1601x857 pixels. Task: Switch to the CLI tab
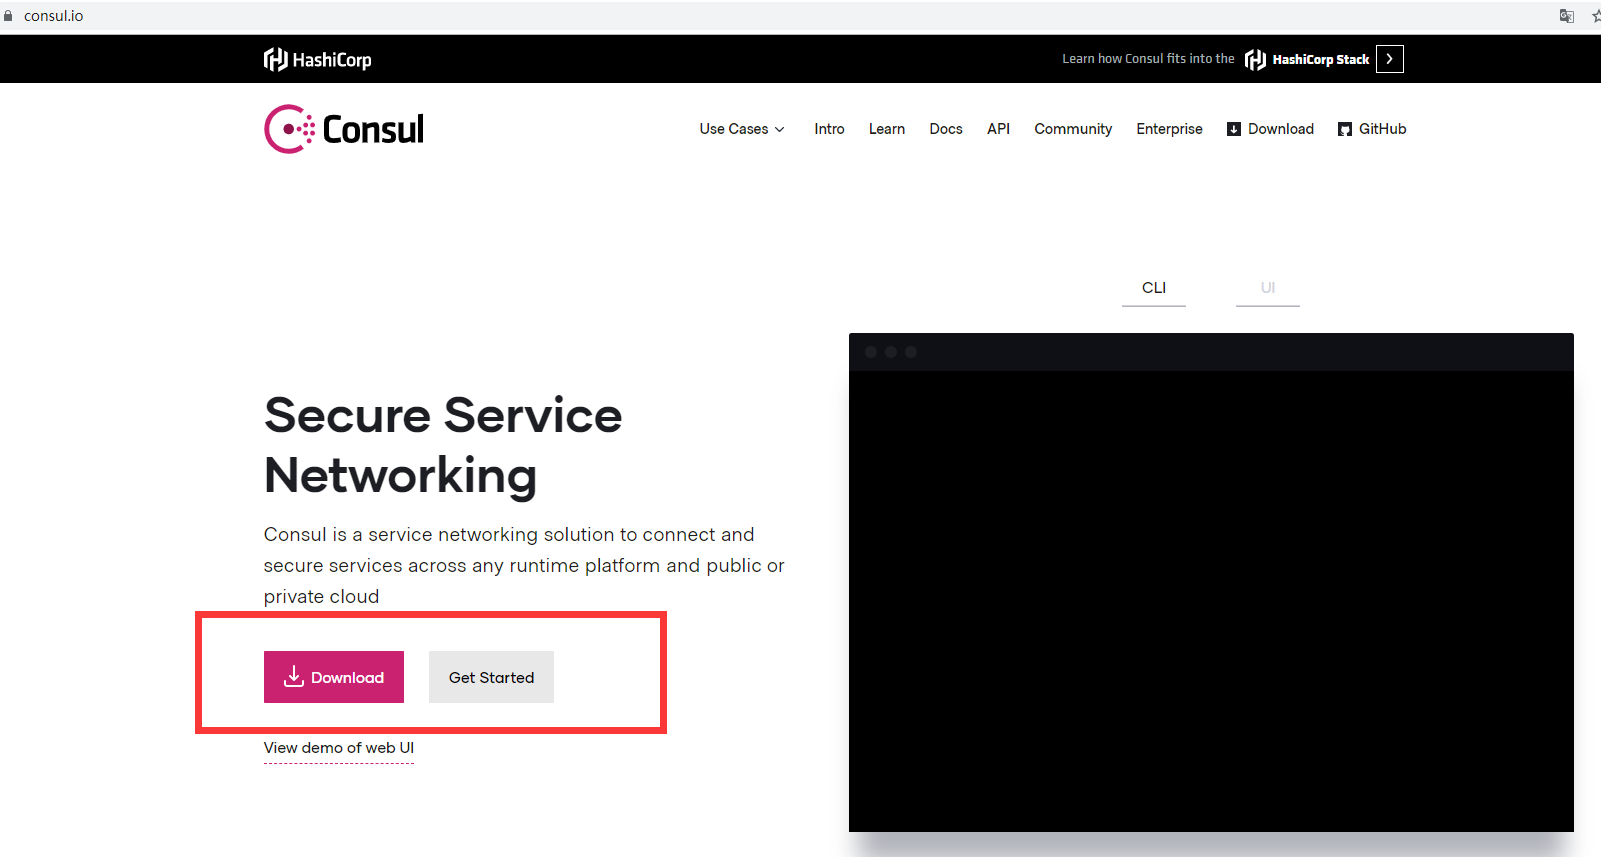(x=1154, y=288)
